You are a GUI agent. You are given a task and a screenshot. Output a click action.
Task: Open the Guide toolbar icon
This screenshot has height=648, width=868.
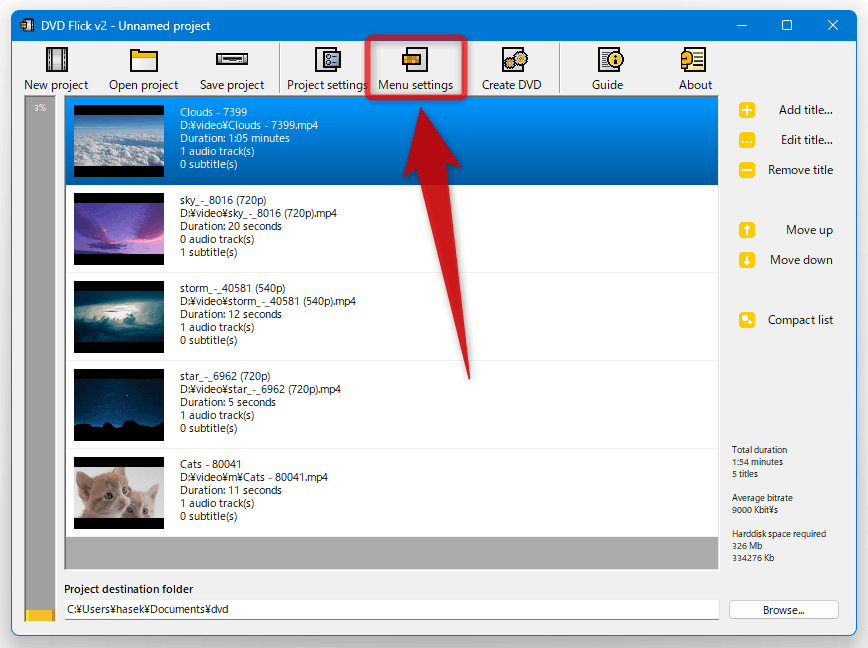(x=610, y=60)
